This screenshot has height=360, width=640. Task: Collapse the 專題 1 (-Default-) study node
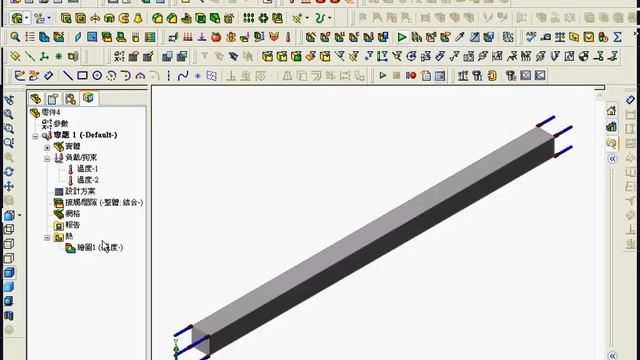click(x=36, y=136)
